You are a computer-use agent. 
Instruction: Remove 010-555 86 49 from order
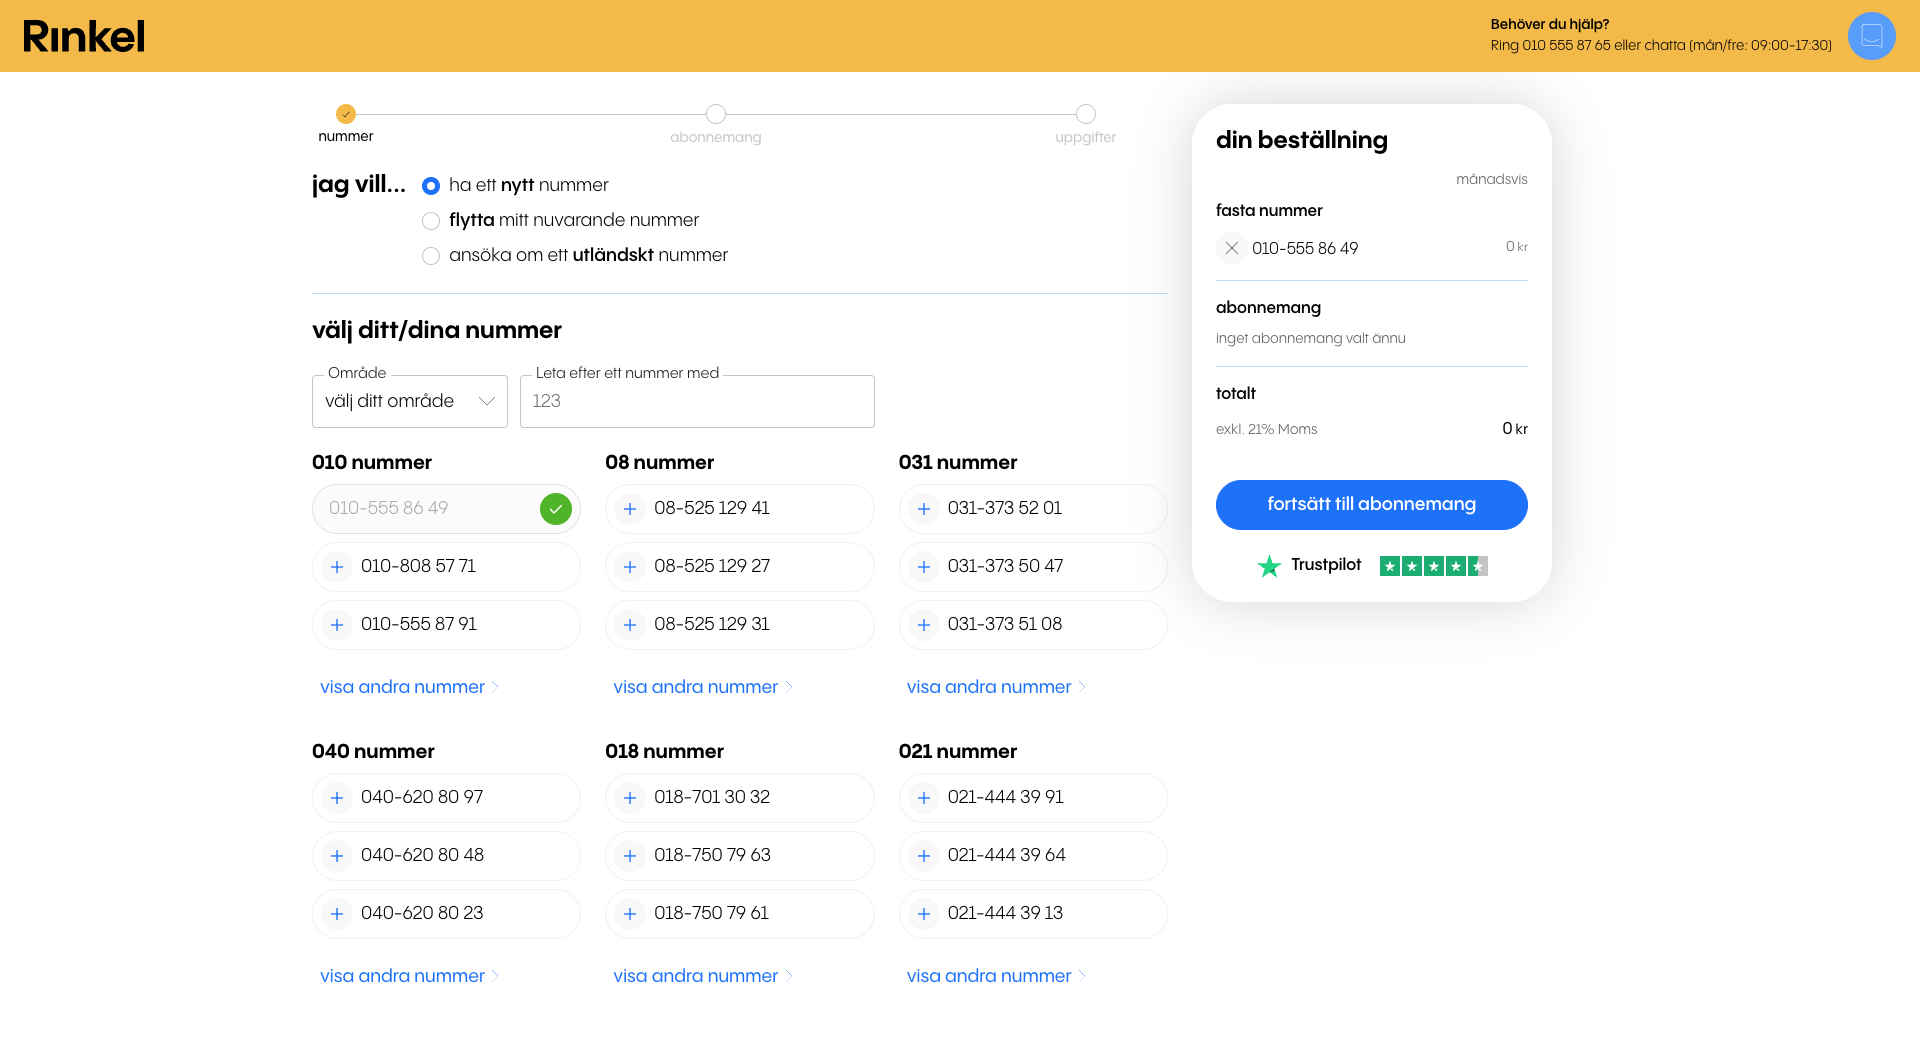coord(1232,248)
